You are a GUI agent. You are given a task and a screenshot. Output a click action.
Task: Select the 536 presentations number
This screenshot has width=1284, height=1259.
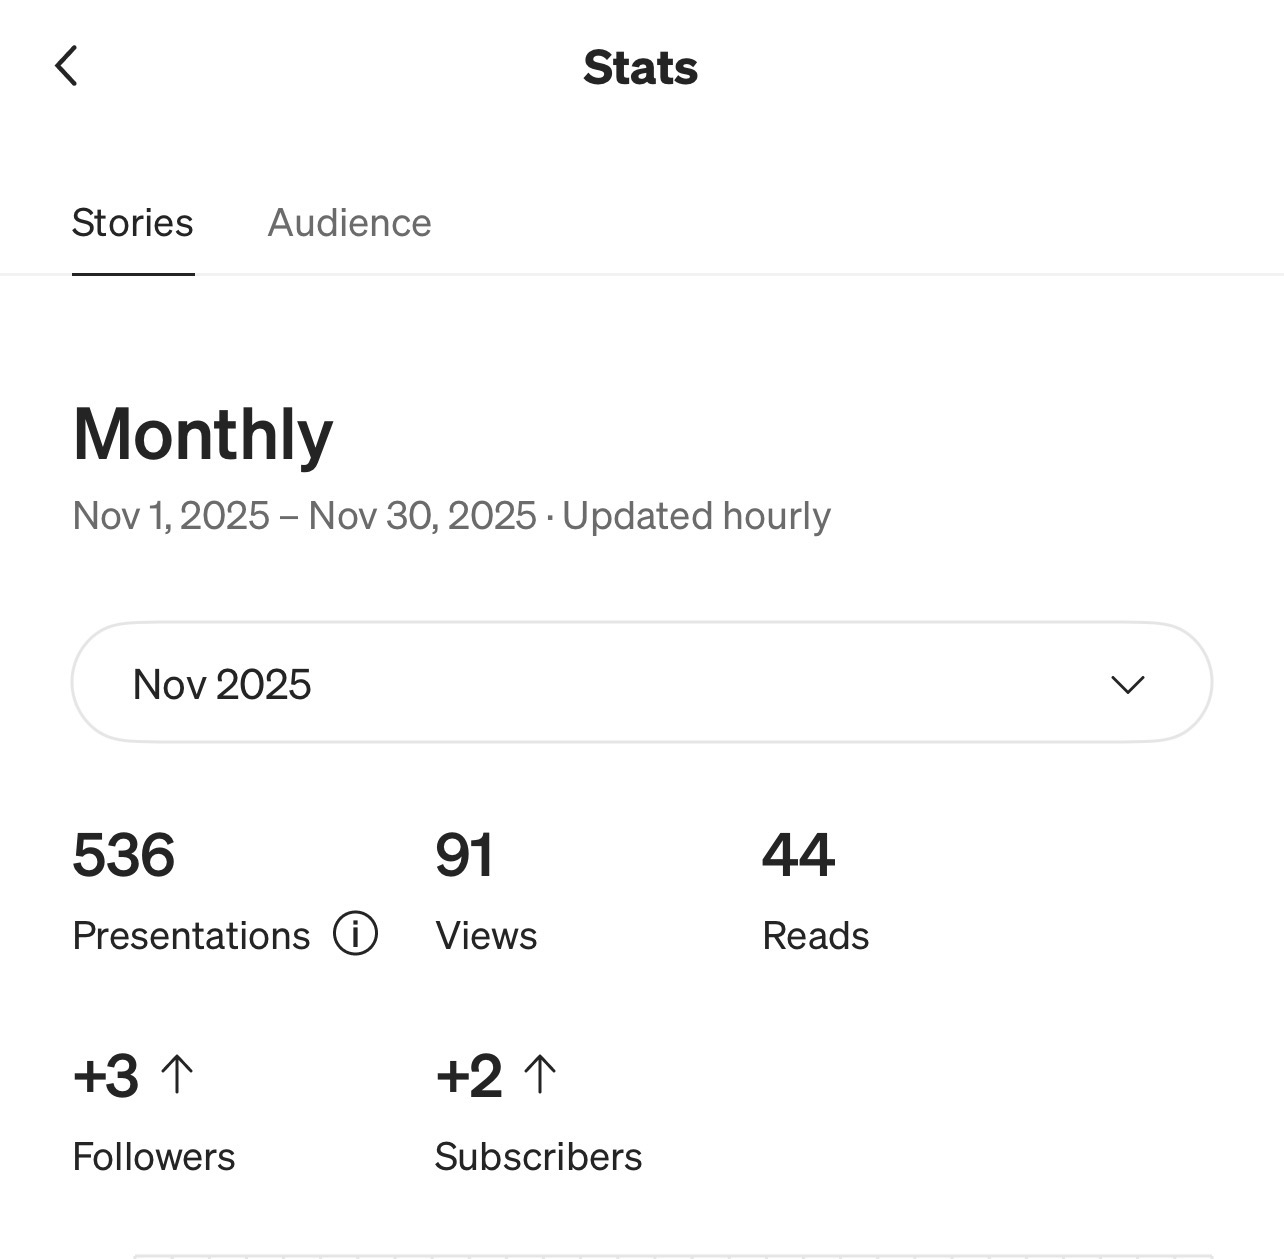click(124, 856)
